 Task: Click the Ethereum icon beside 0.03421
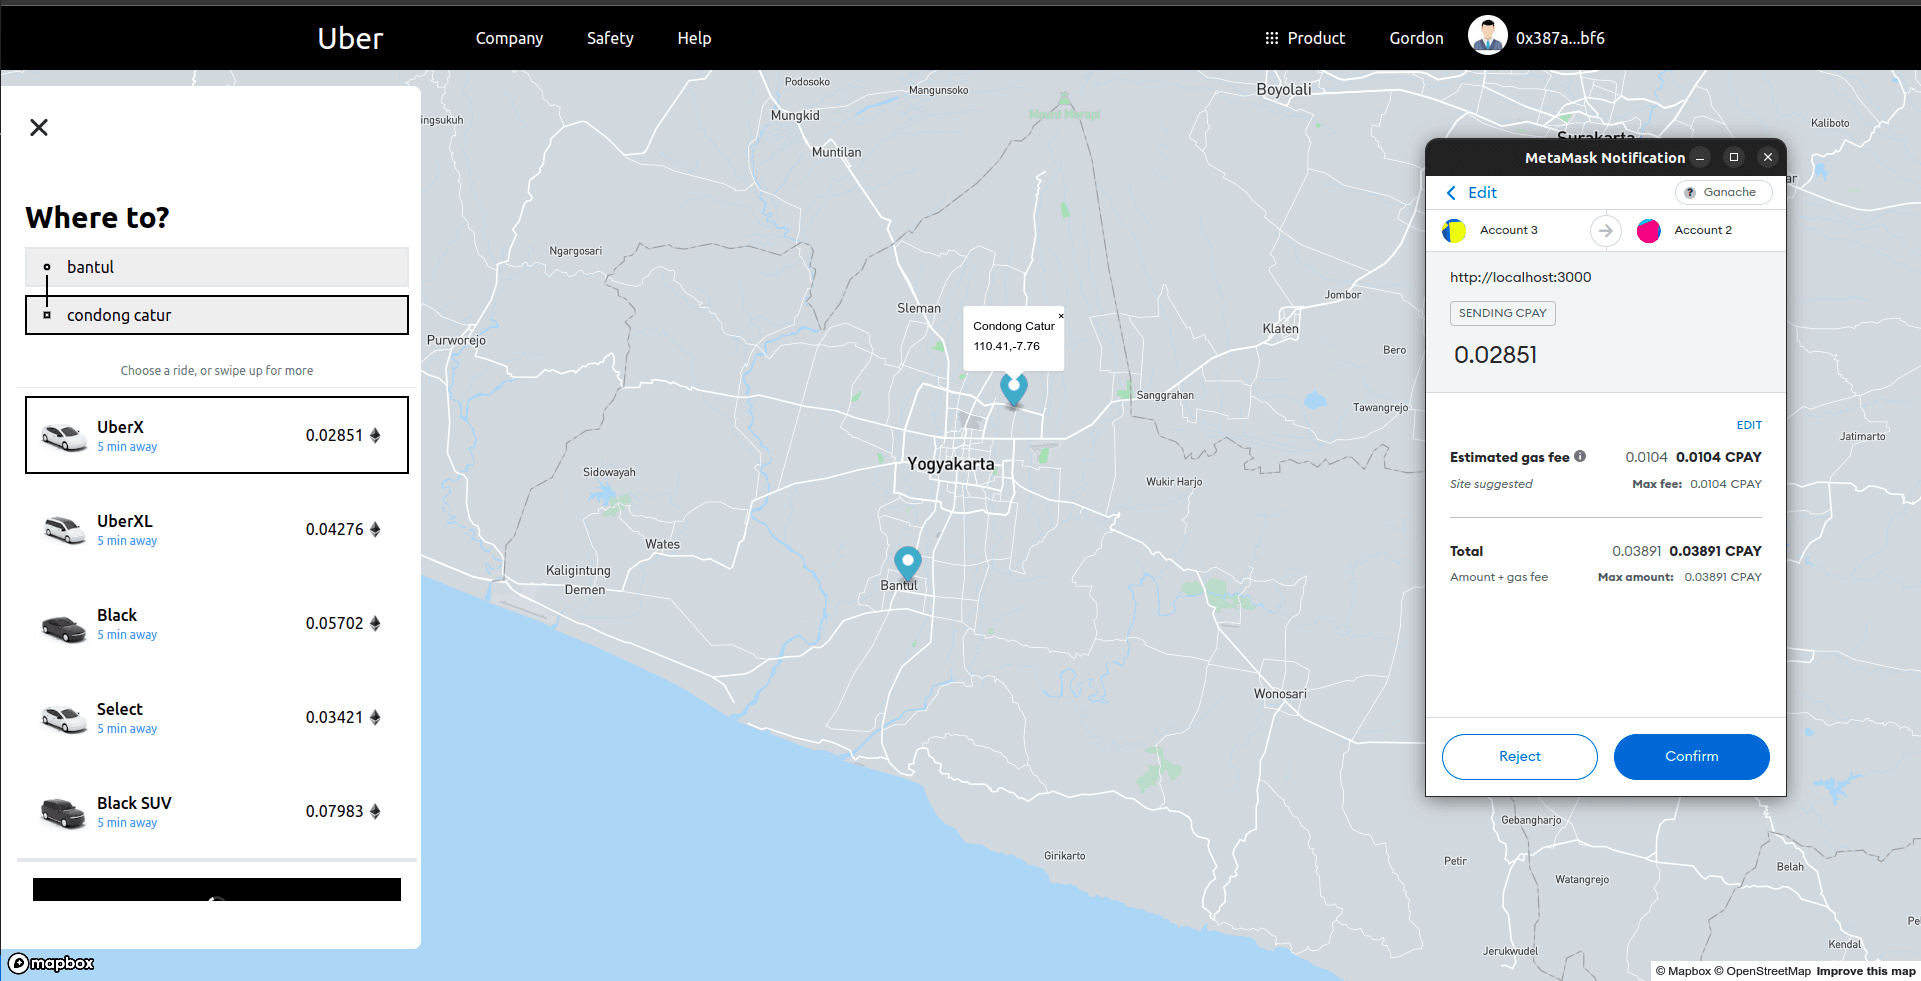[x=375, y=717]
